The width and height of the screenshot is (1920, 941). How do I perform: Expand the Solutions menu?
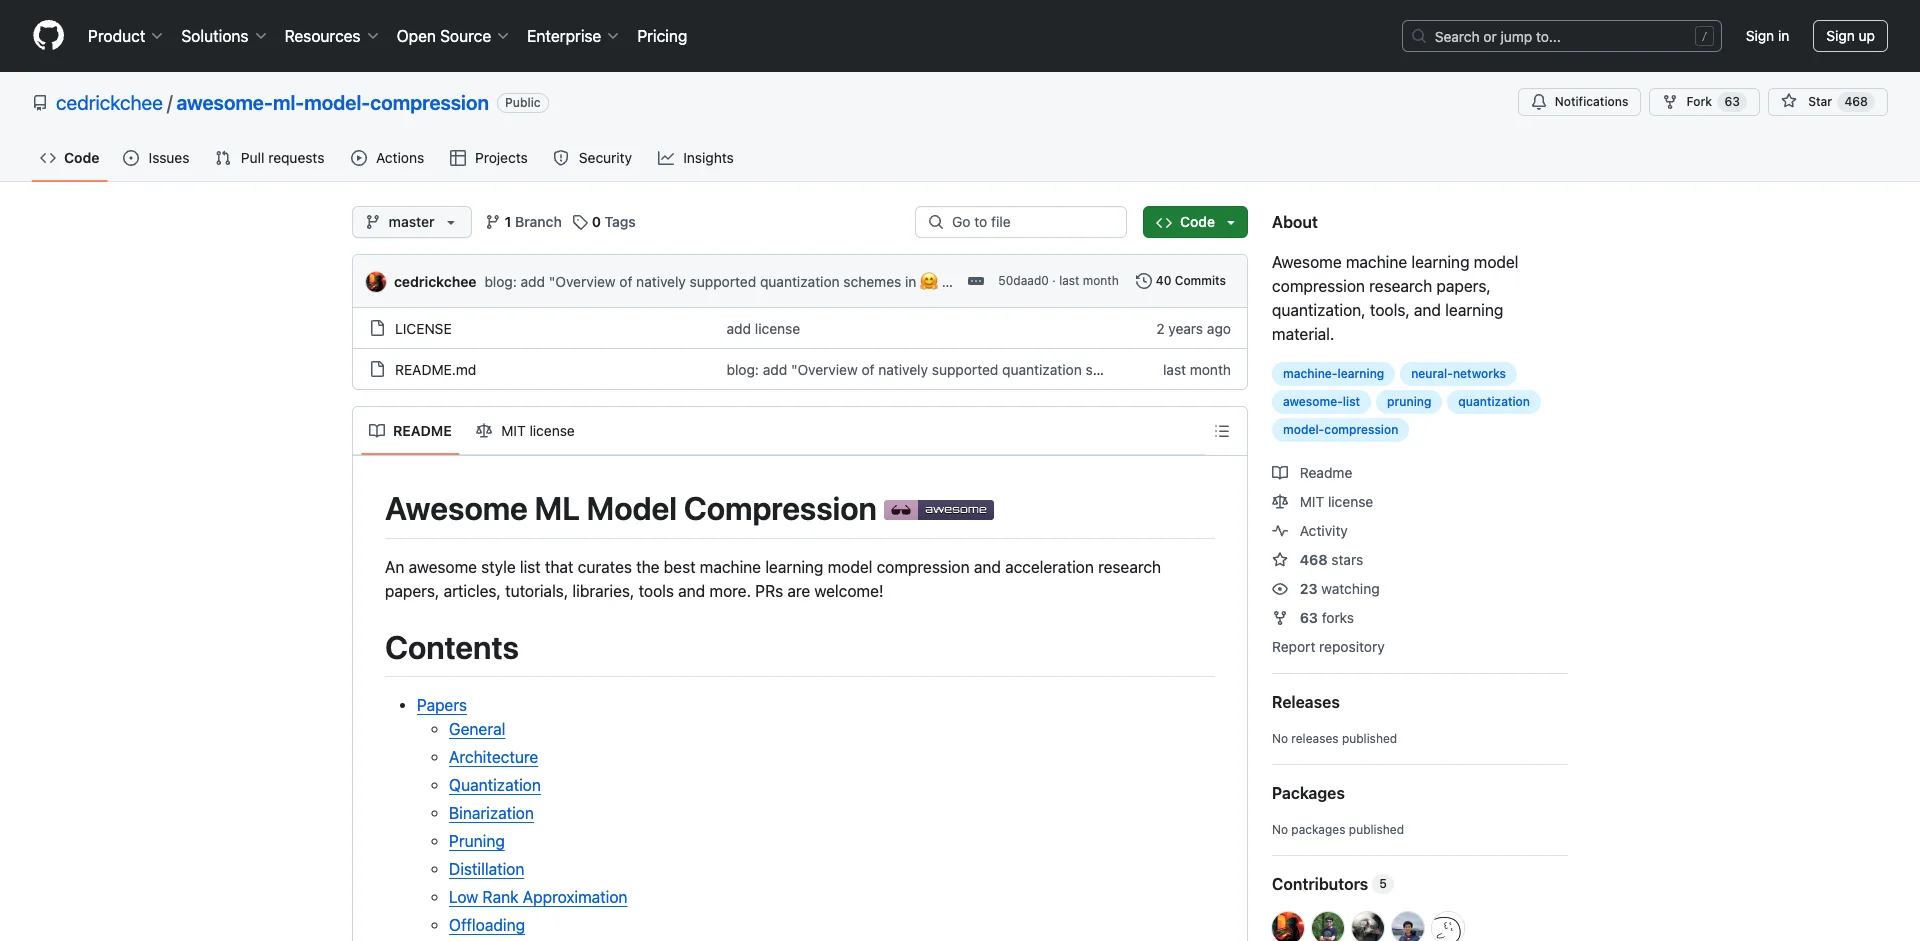(x=223, y=36)
